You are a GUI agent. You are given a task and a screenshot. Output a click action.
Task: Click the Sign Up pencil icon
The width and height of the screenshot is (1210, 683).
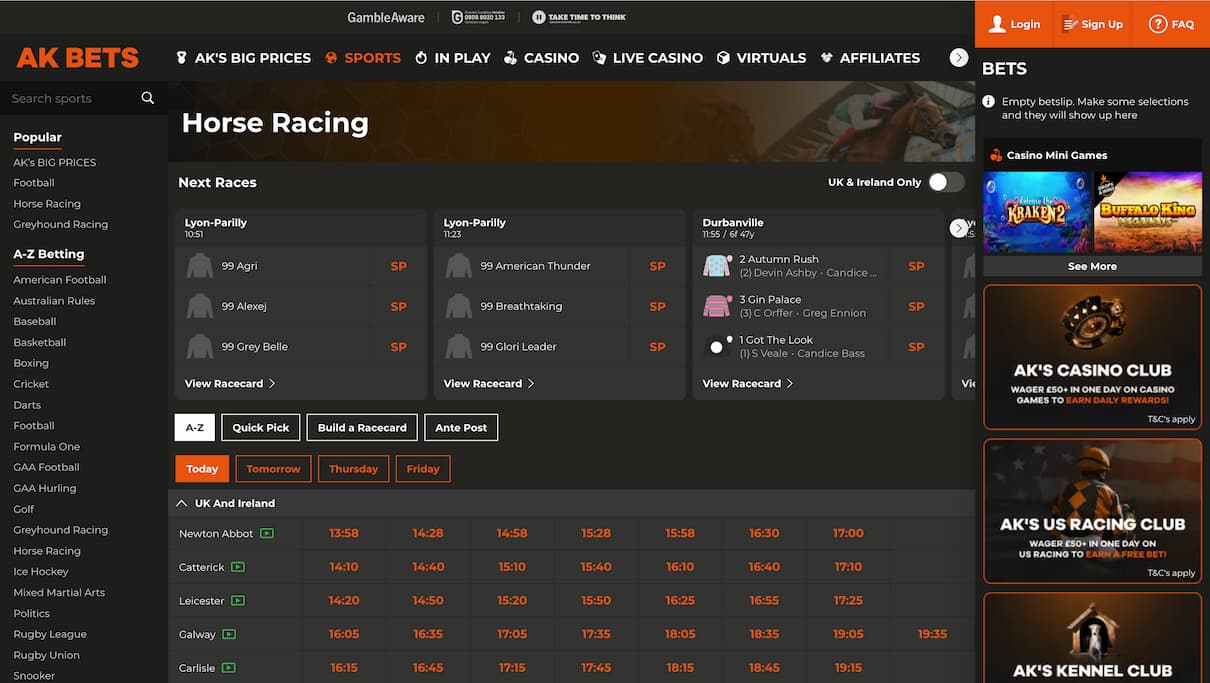point(1069,24)
